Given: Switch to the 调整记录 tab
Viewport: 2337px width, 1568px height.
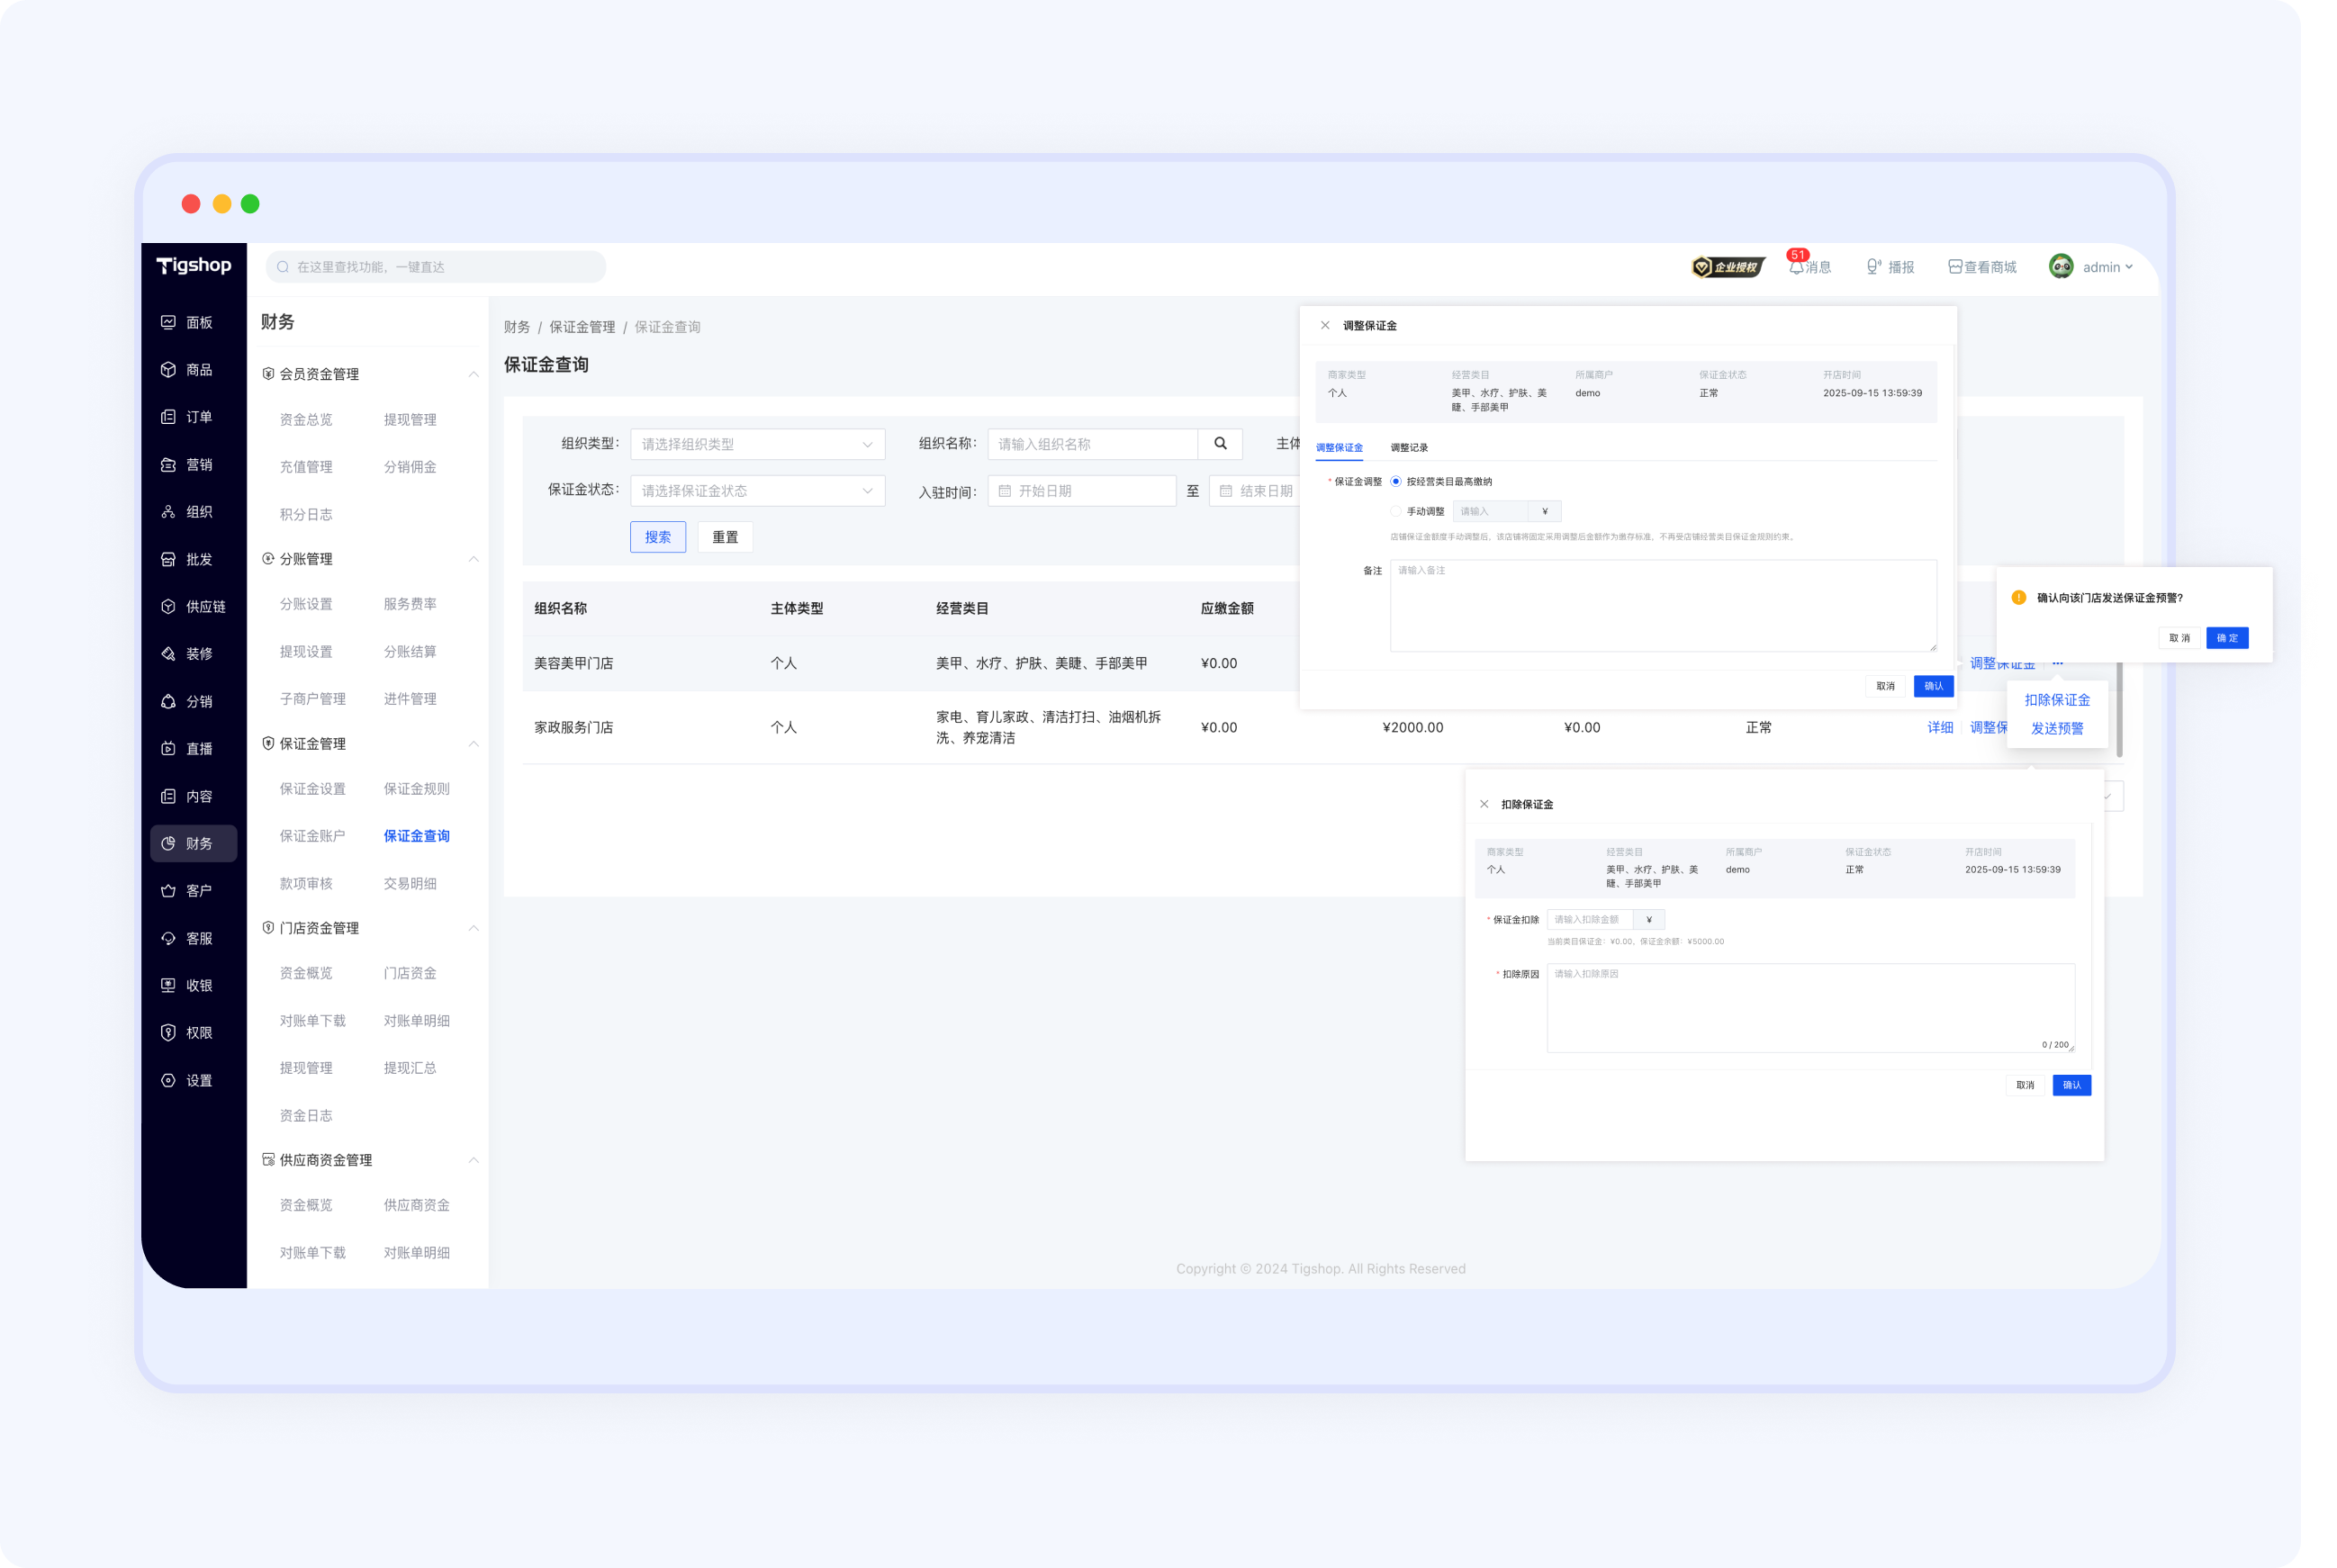Looking at the screenshot, I should pos(1409,448).
